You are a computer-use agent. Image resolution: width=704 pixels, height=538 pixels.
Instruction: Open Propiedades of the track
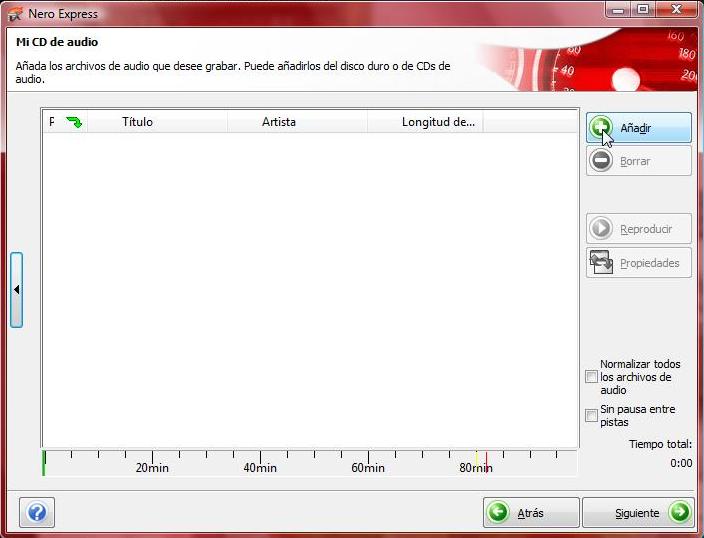click(x=638, y=263)
